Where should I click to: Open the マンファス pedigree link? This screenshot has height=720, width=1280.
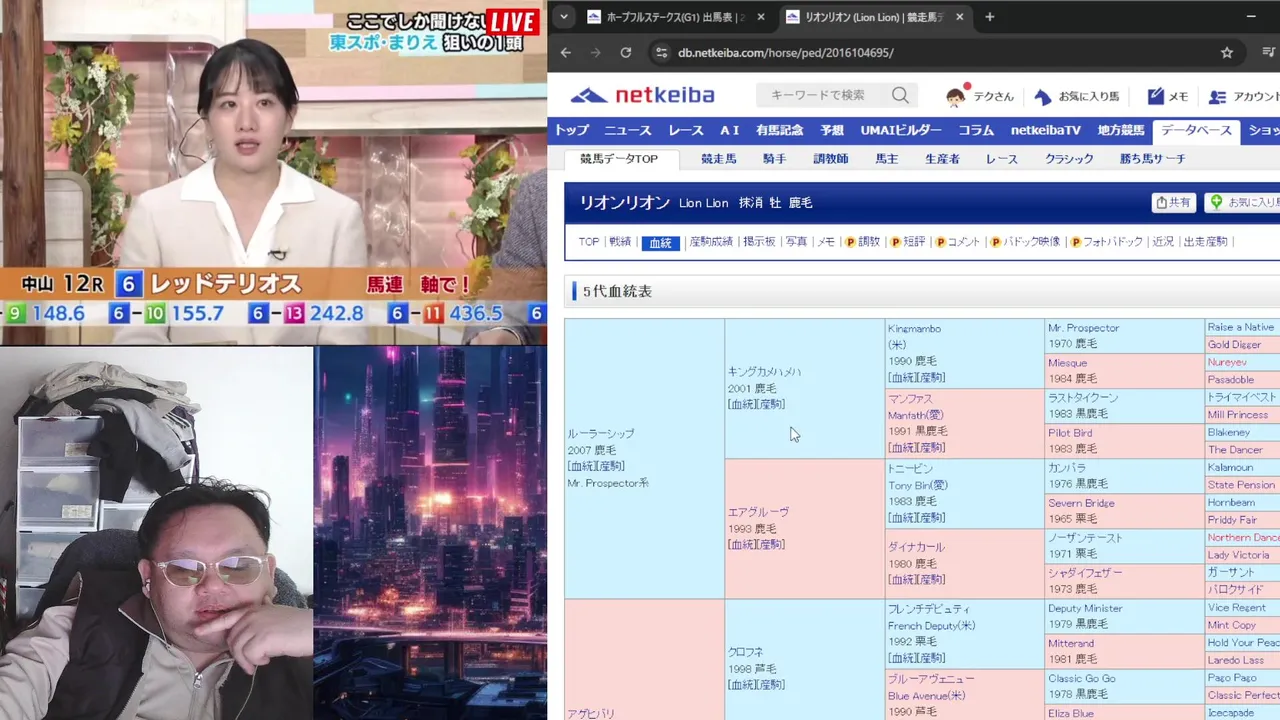[911, 398]
